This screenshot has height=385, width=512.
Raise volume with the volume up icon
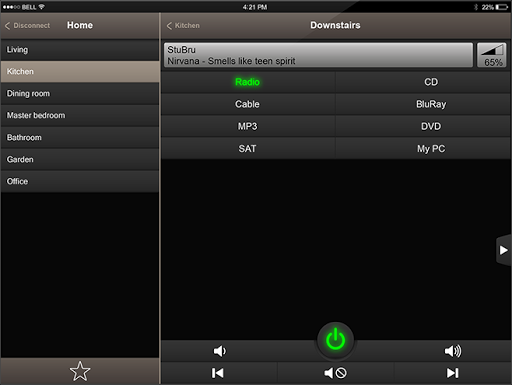tap(453, 351)
